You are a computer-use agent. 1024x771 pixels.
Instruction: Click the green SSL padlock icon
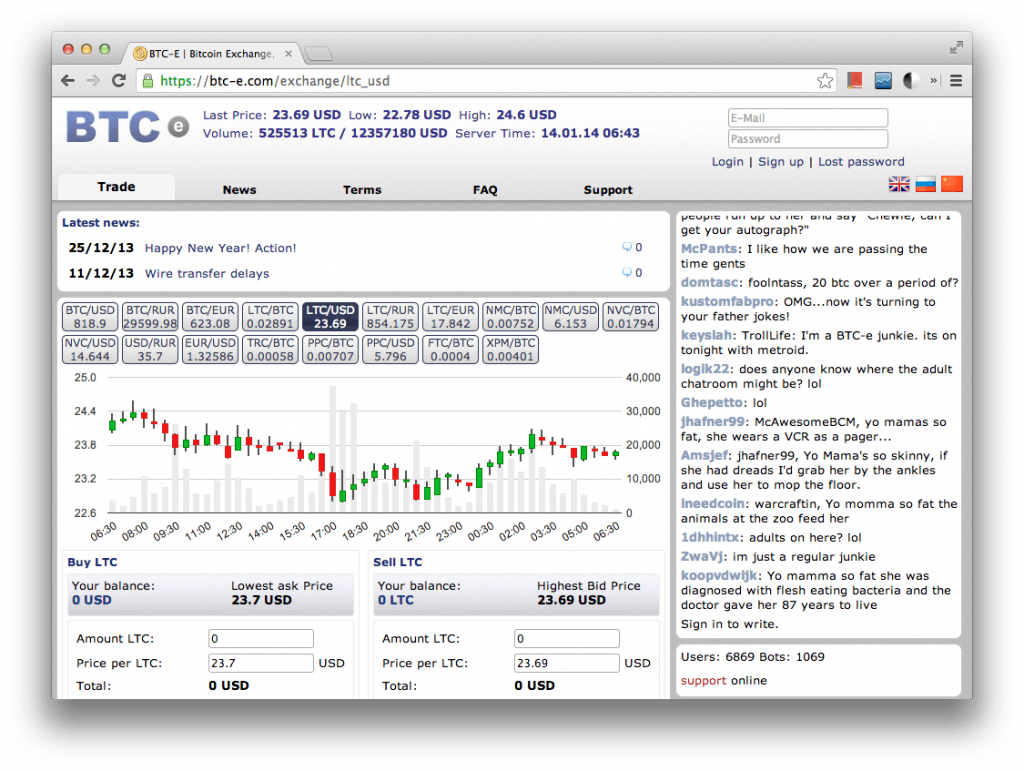pos(148,81)
